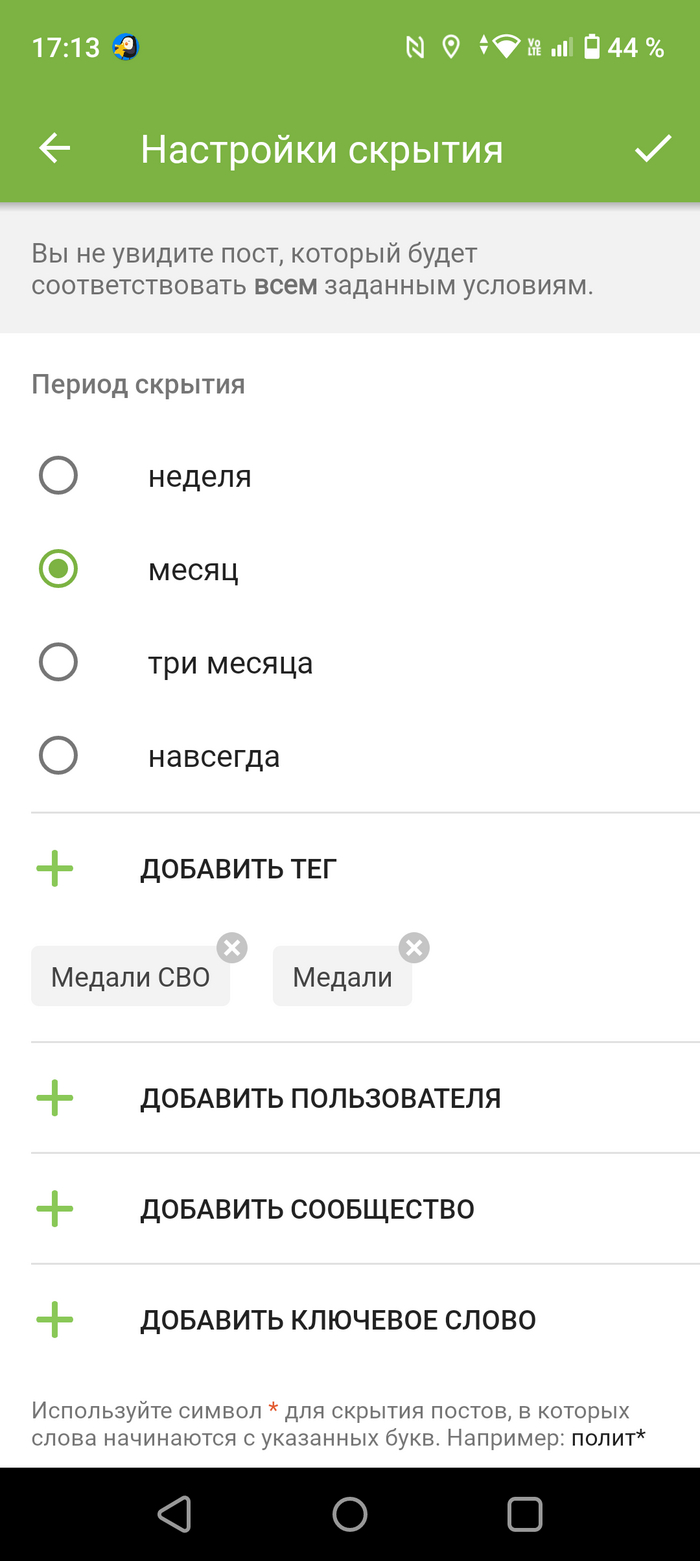Screen dimensions: 700x1561
Task: Click the plus icon near ДОБАВИТЬ ПОЛЬЗОВАТЕЛЯ
Action: [x=54, y=1097]
